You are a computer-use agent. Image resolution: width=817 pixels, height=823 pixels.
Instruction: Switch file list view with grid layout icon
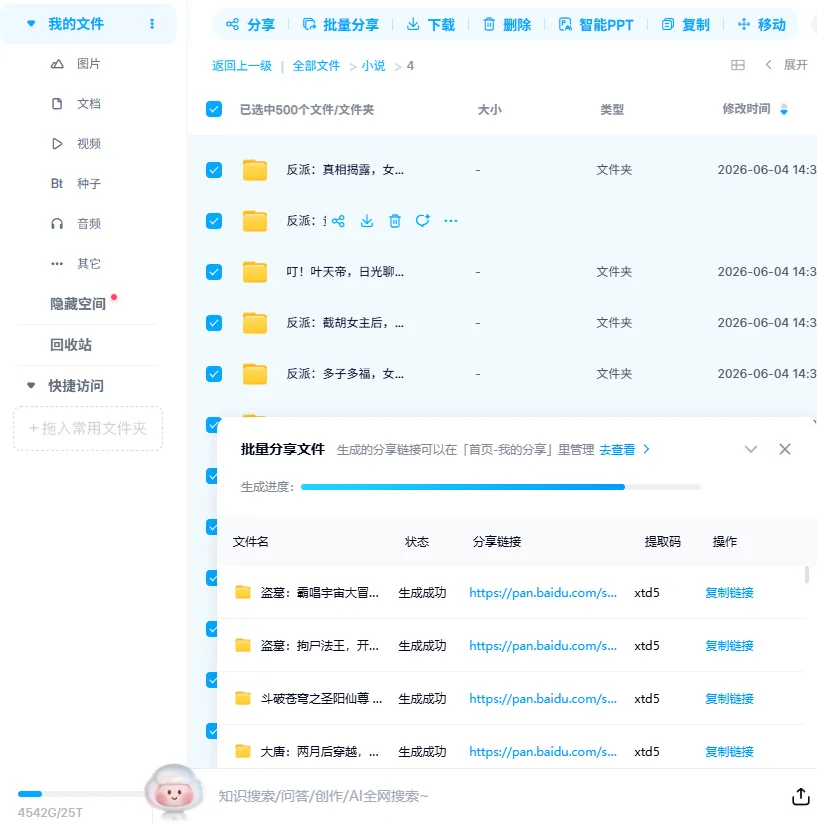(x=738, y=65)
